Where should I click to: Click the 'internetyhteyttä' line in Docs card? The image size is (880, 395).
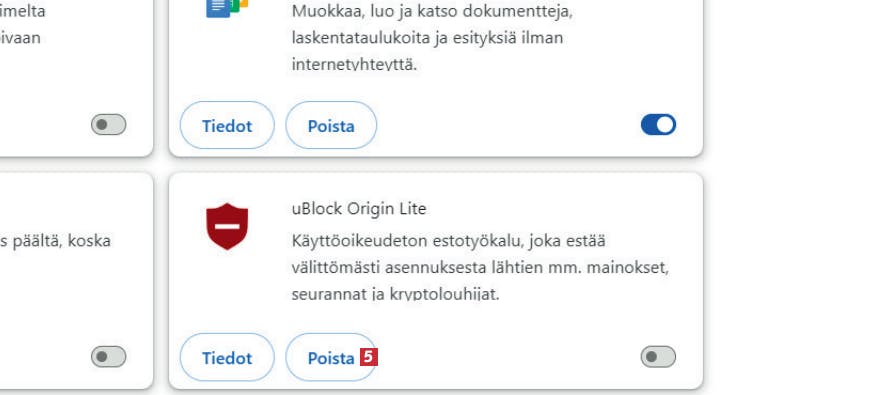click(x=354, y=64)
